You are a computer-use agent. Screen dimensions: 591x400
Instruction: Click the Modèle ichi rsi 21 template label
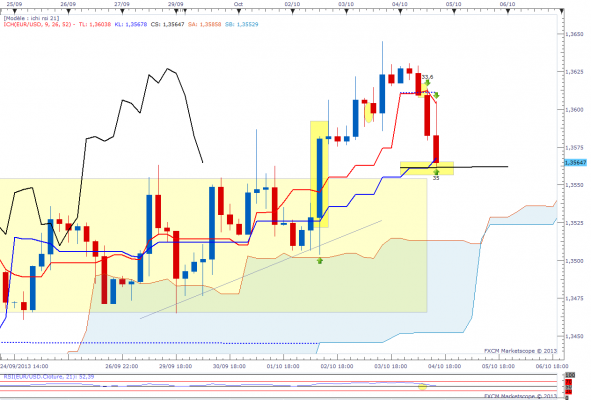click(x=31, y=18)
